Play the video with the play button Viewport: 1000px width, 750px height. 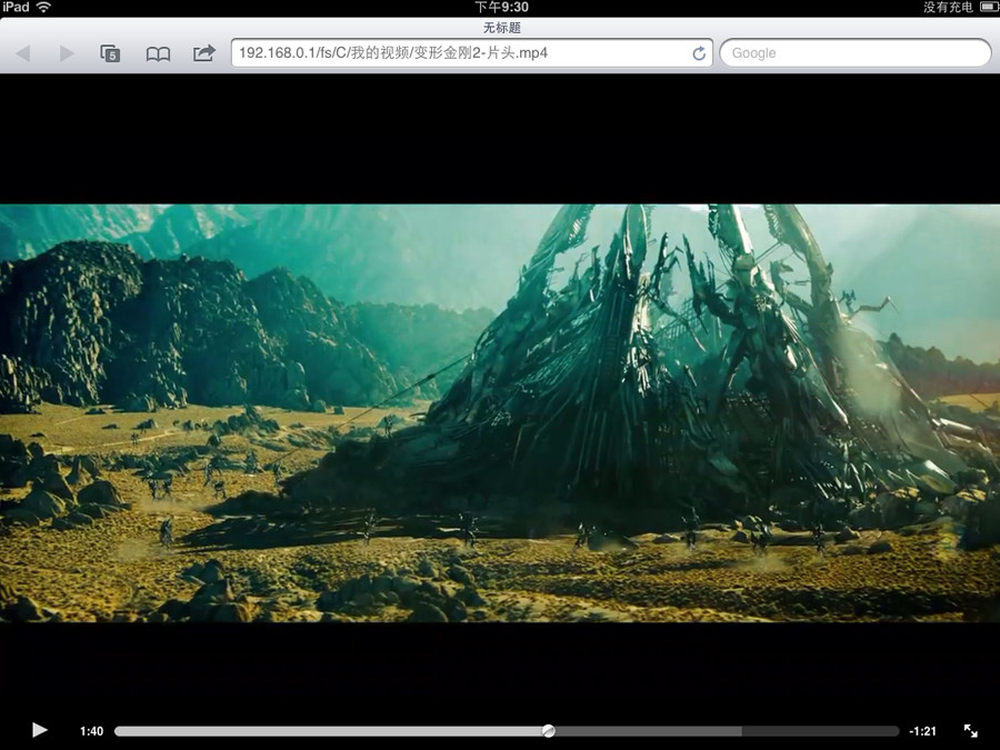click(40, 730)
